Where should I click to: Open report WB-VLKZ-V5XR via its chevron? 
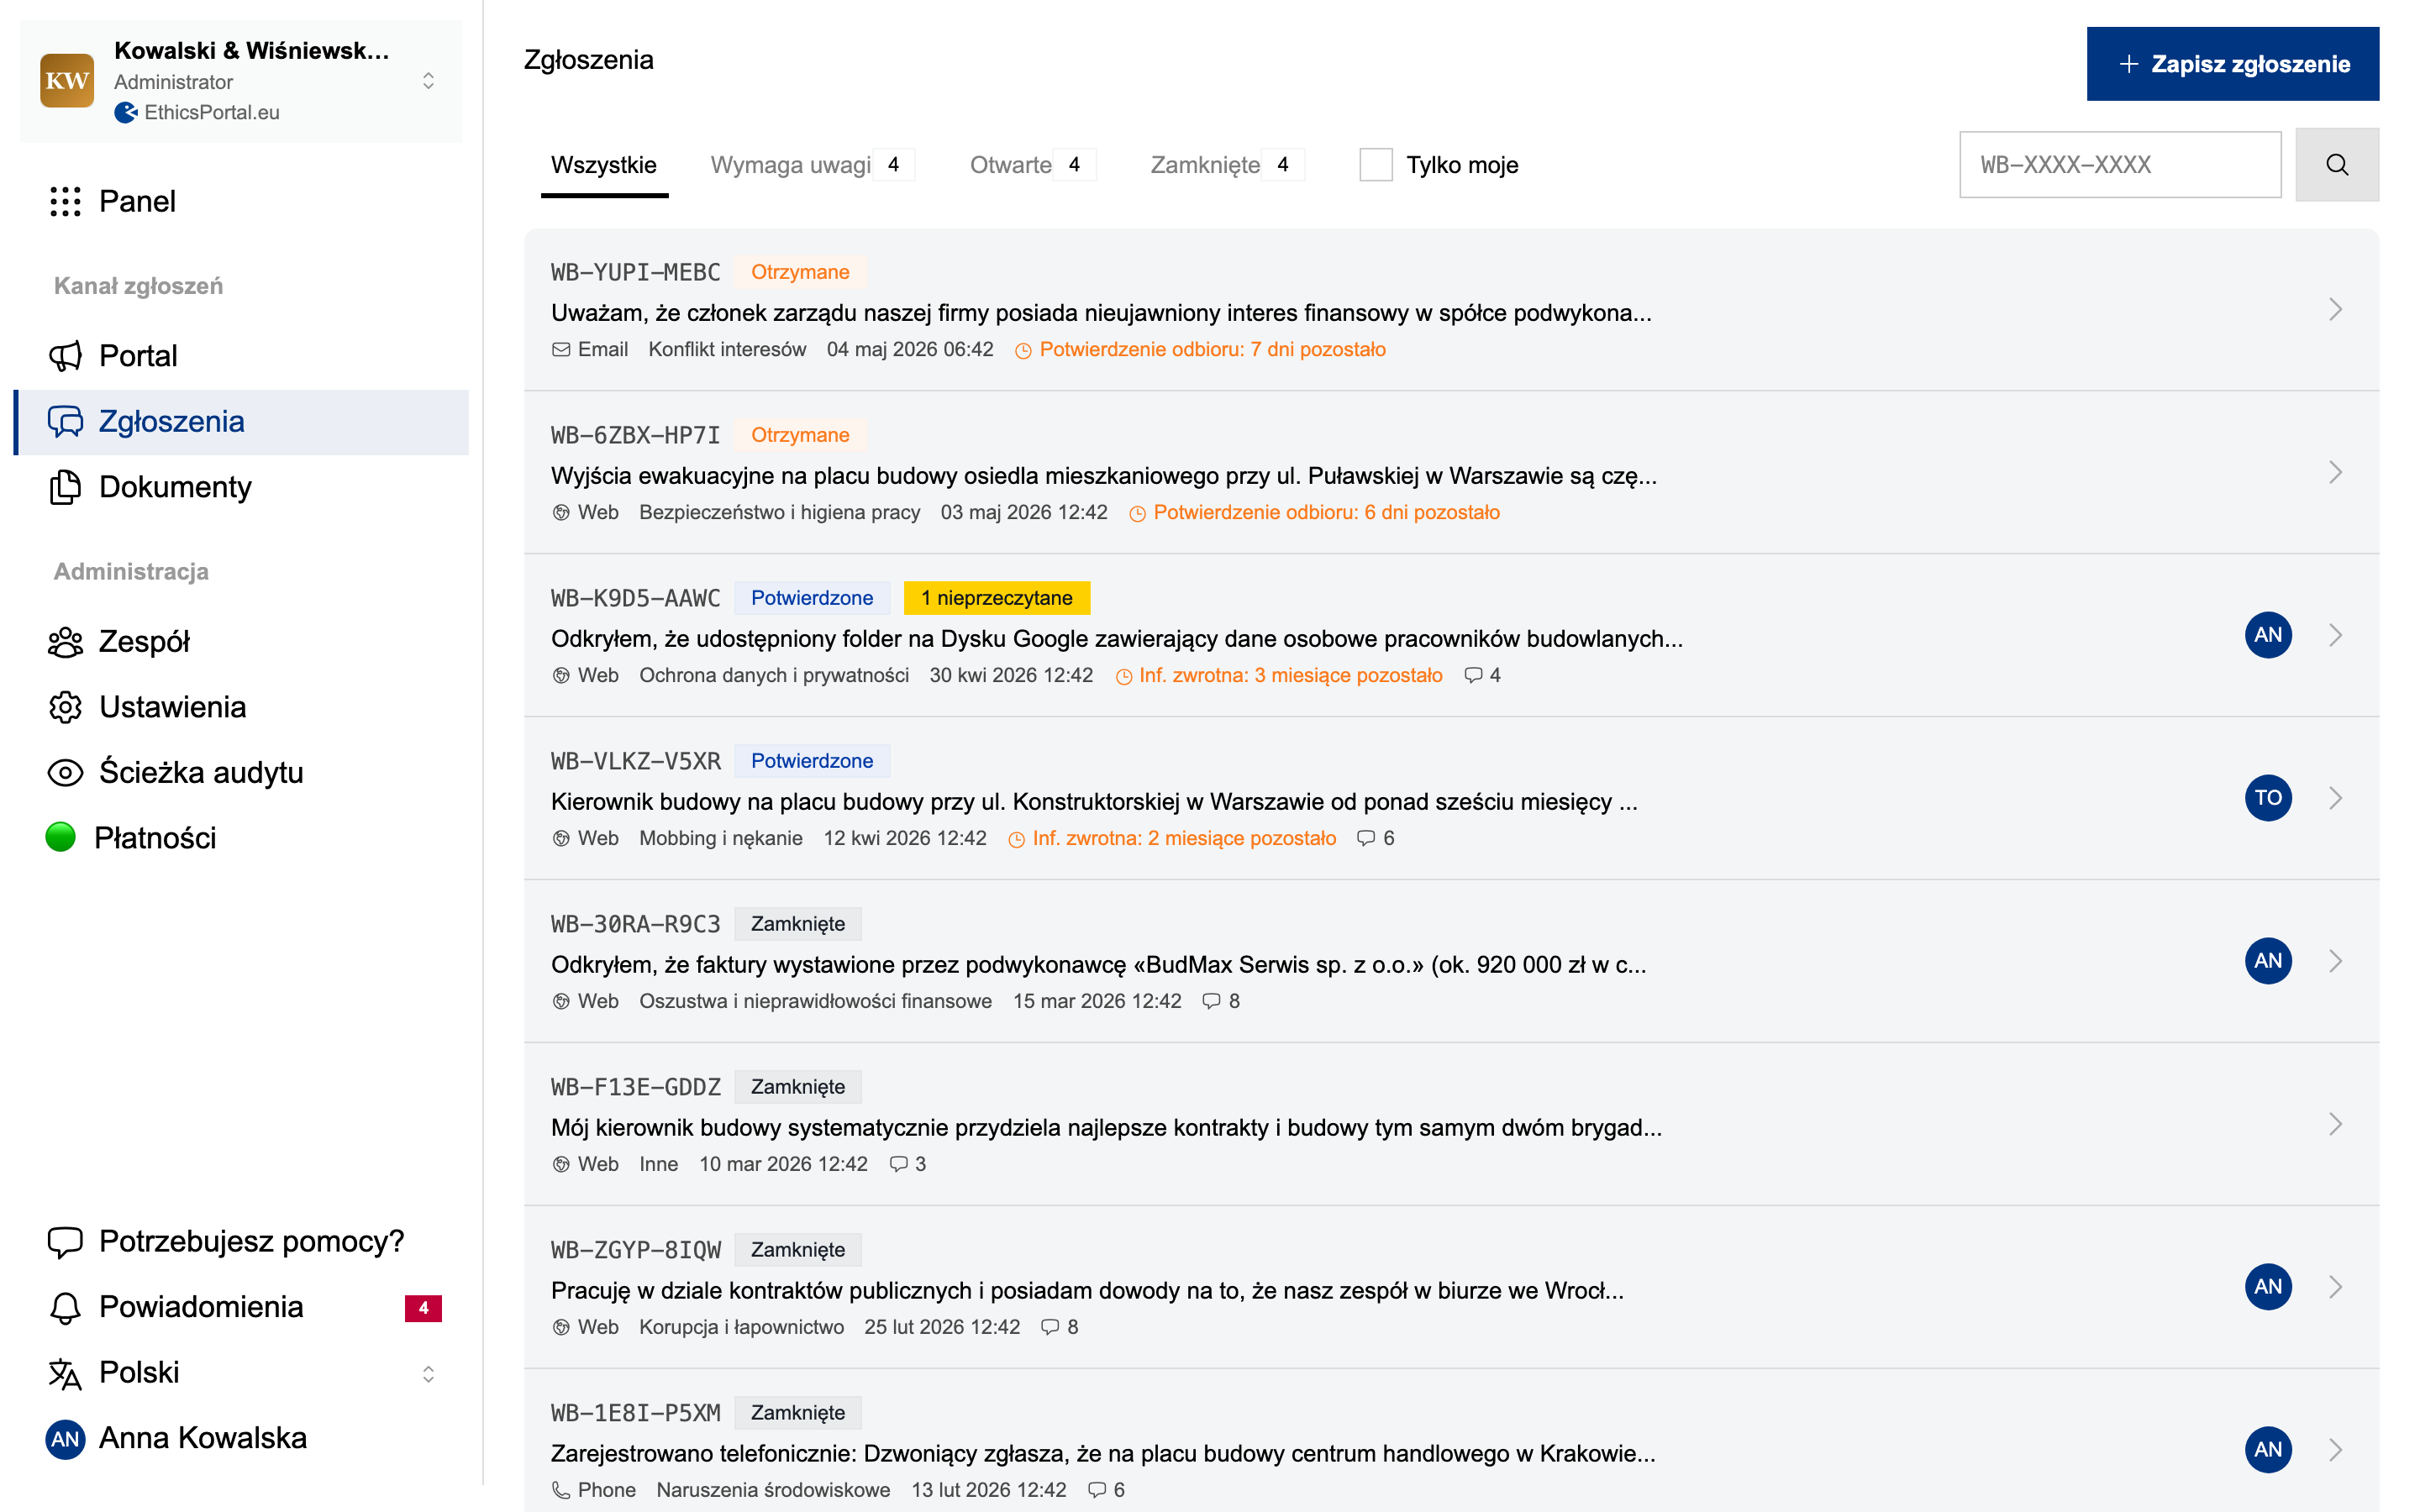pyautogui.click(x=2335, y=799)
